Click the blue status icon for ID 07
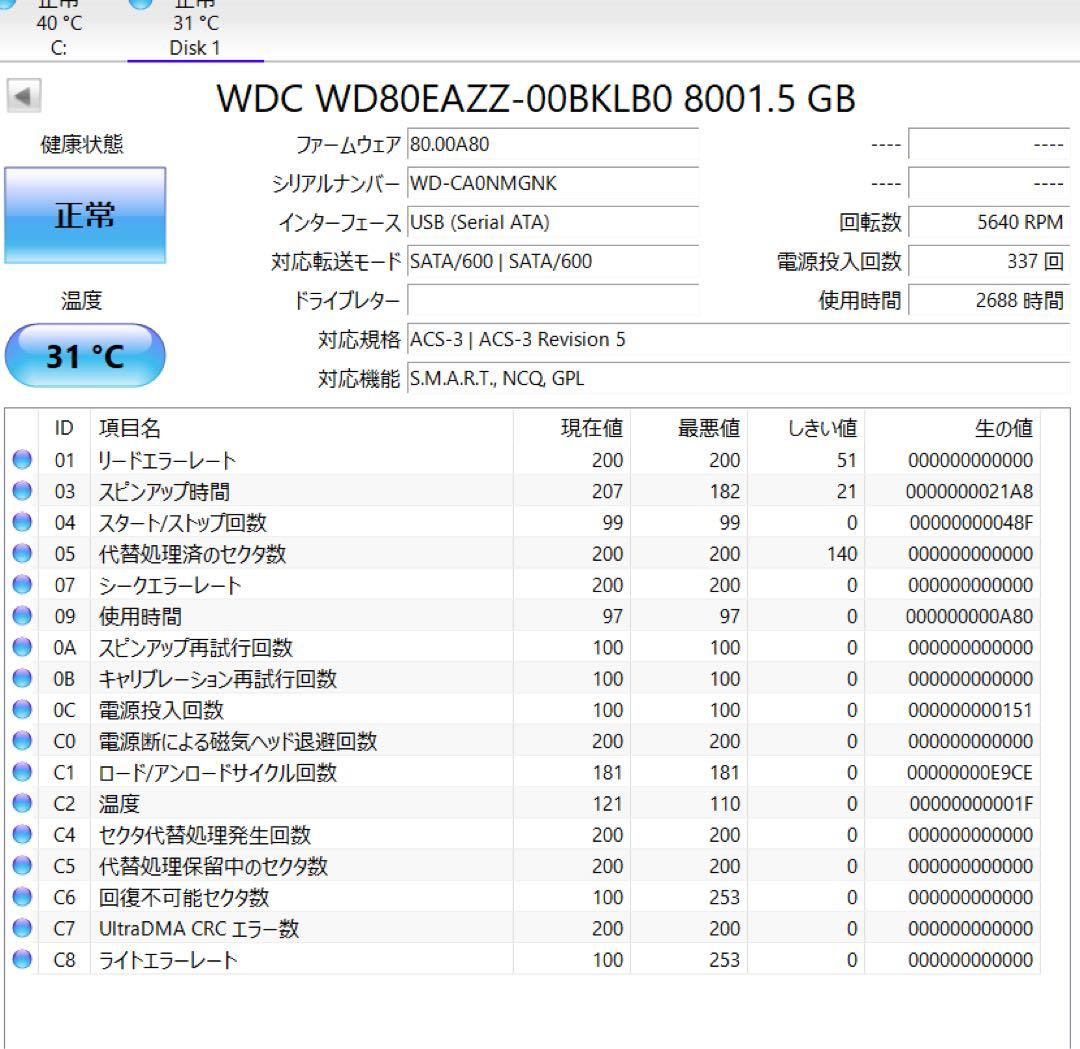This screenshot has height=1049, width=1080. pyautogui.click(x=22, y=584)
